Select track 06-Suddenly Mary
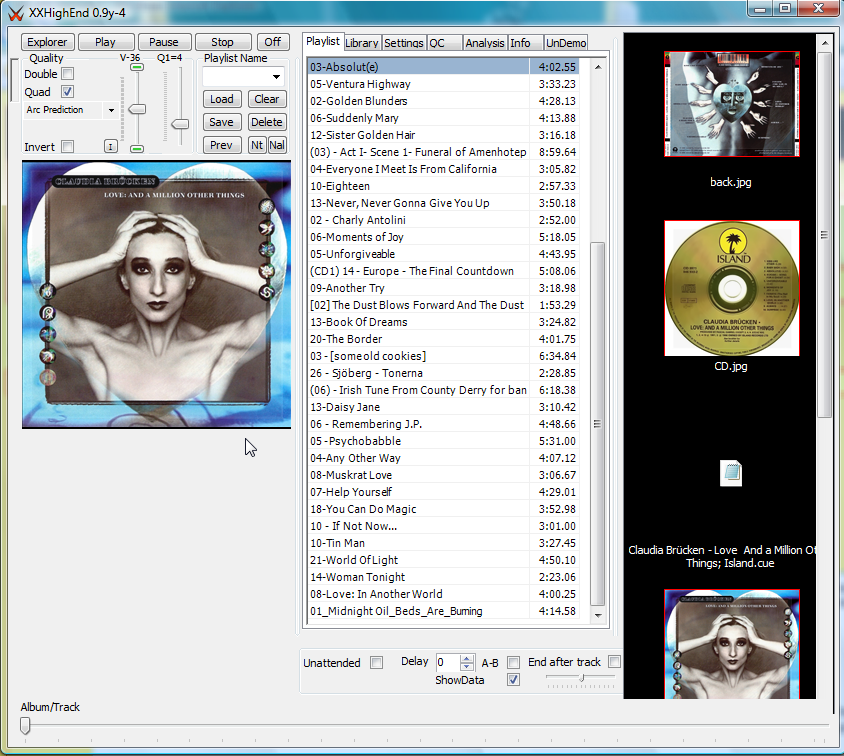 point(445,118)
